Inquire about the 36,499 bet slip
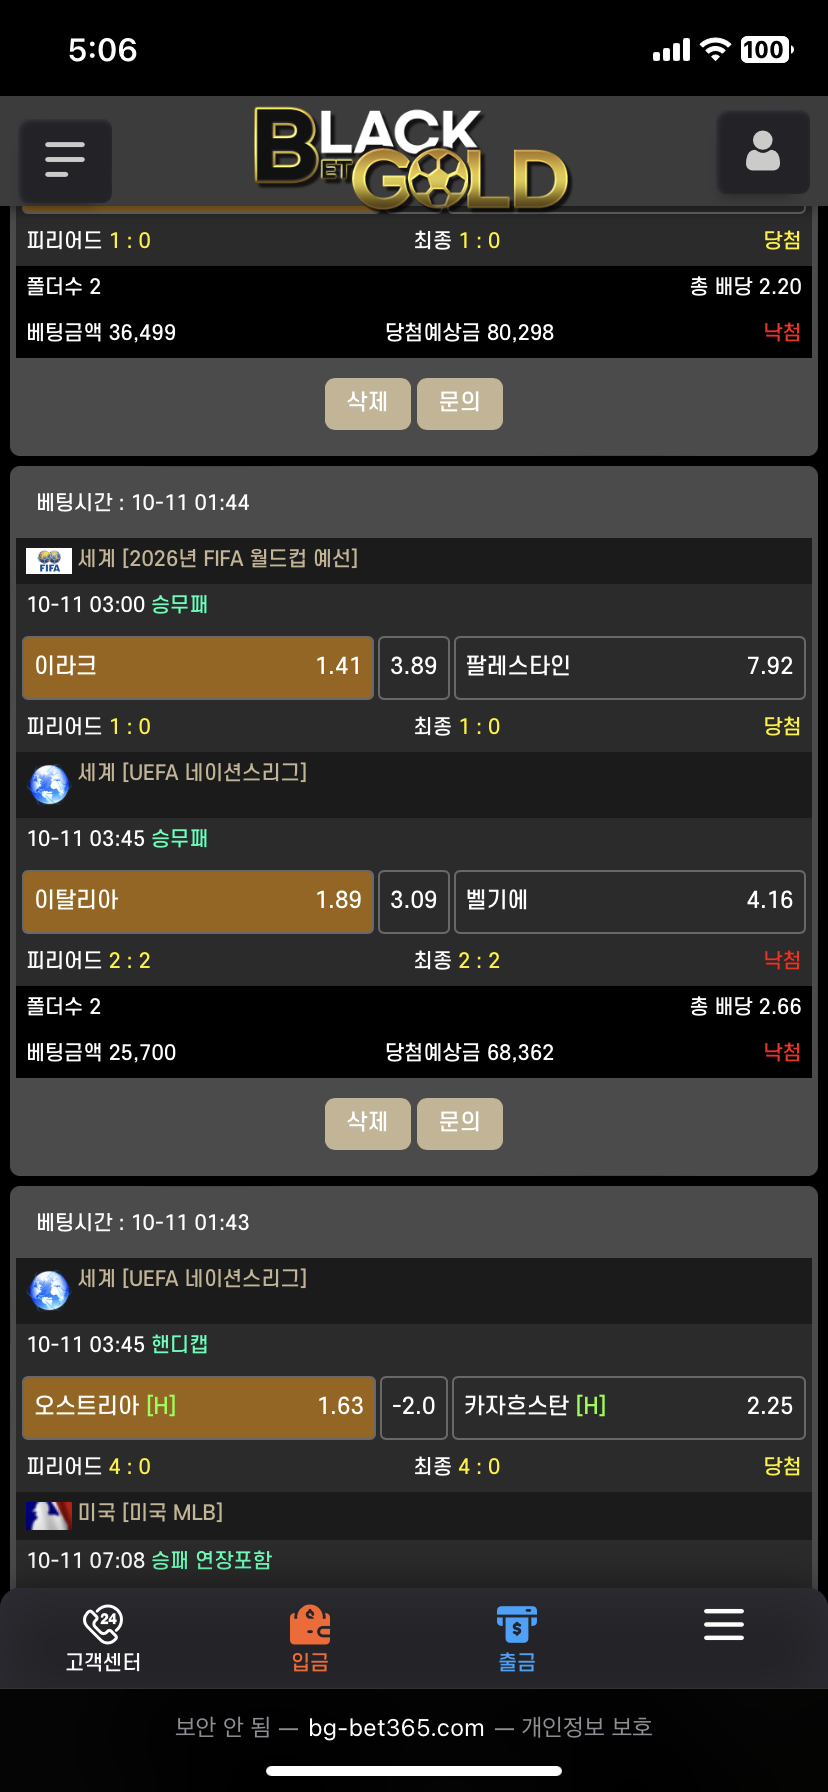Viewport: 828px width, 1792px height. click(459, 403)
